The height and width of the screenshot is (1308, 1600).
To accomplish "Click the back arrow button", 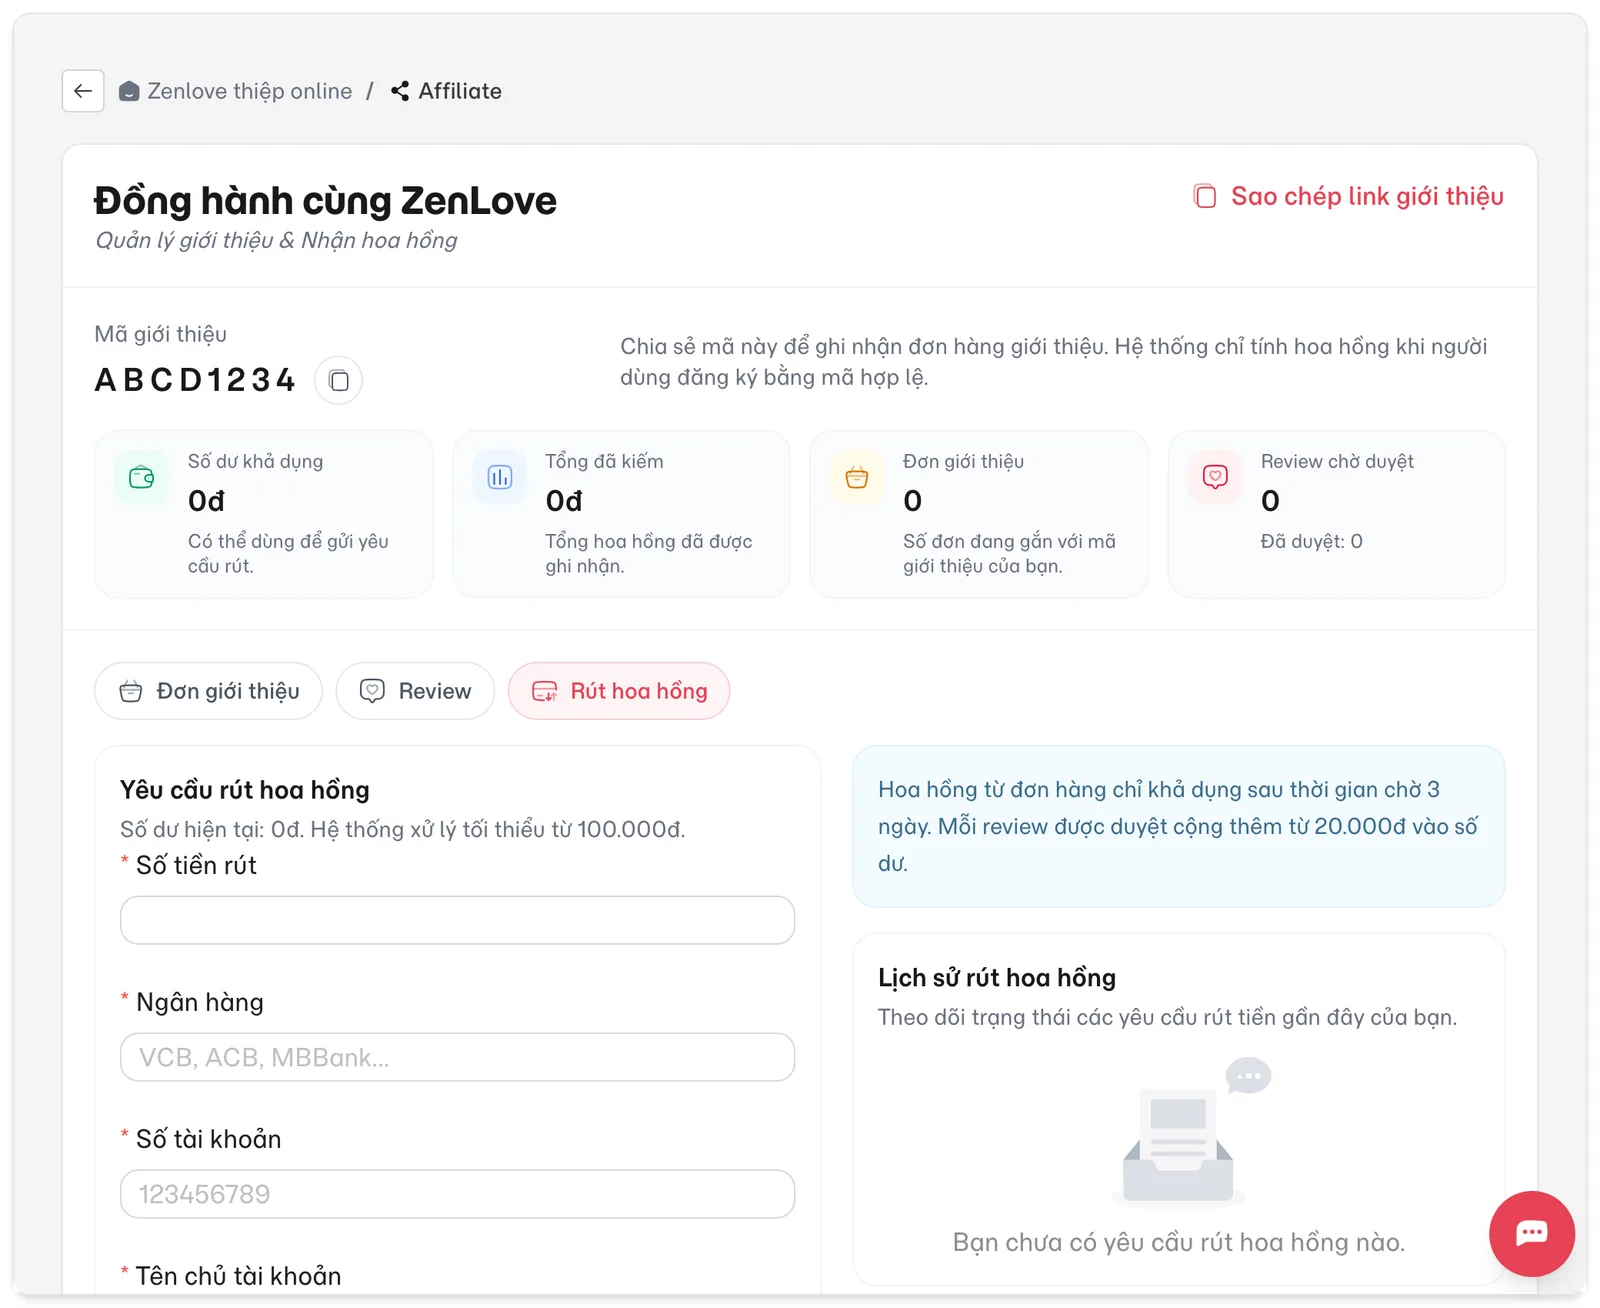I will pyautogui.click(x=83, y=91).
